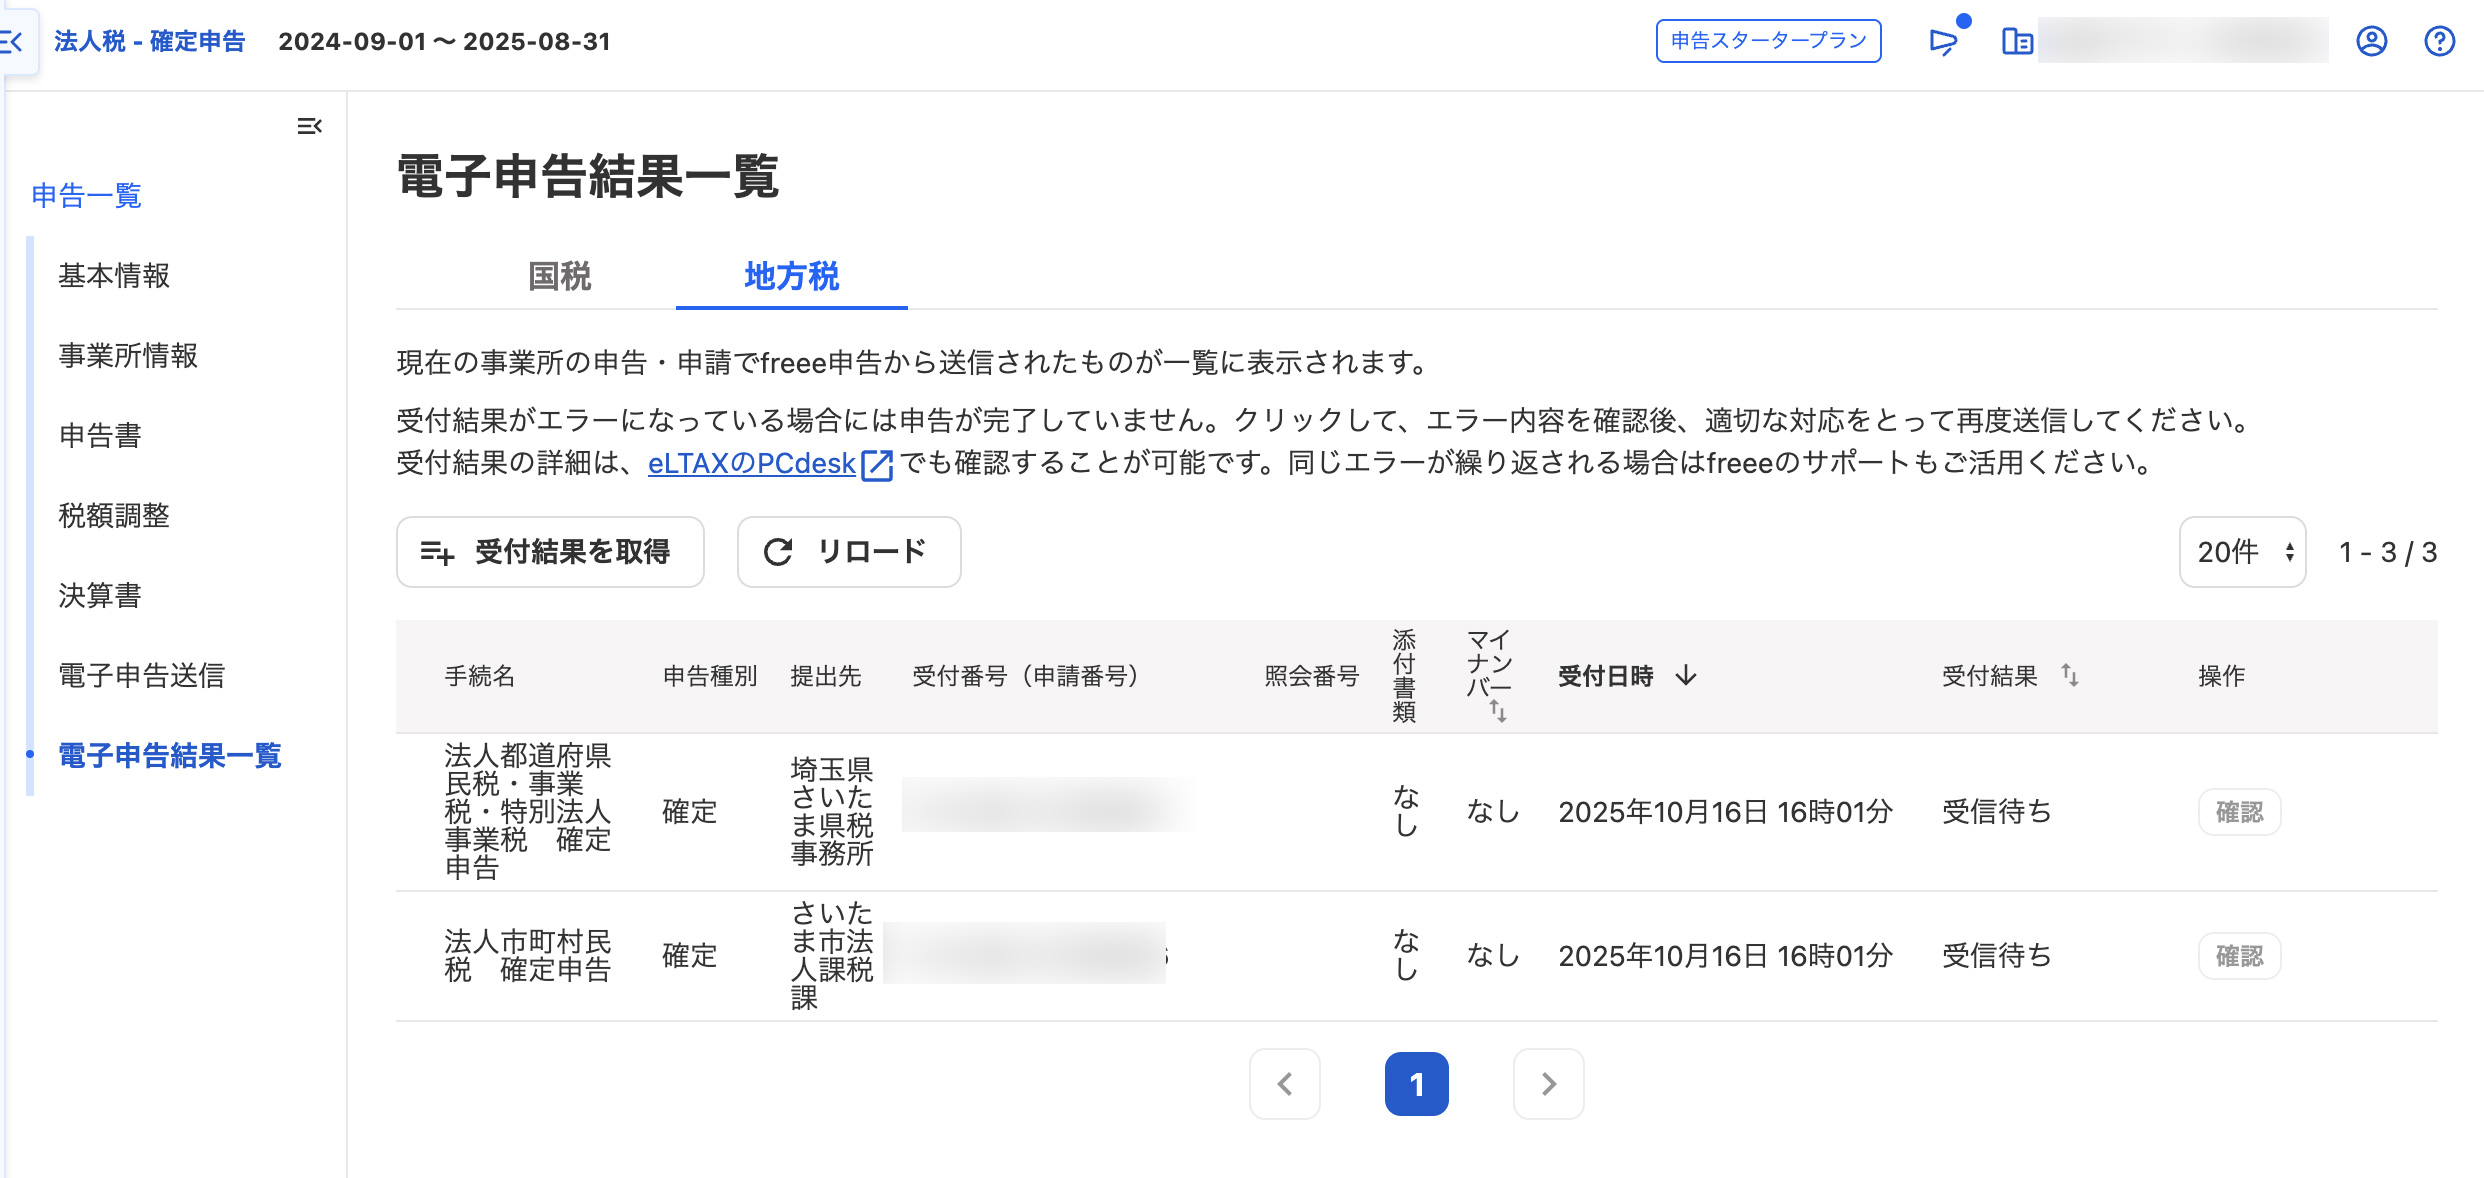Open the user account icon
This screenshot has width=2484, height=1178.
tap(2371, 41)
